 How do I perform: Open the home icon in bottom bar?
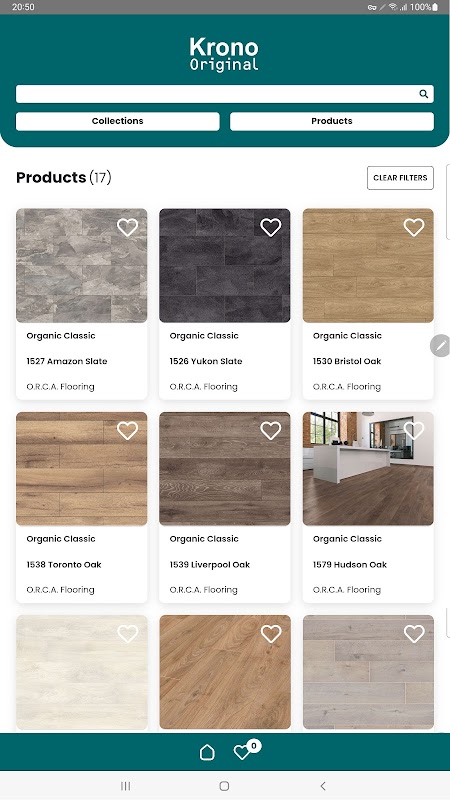[x=207, y=752]
